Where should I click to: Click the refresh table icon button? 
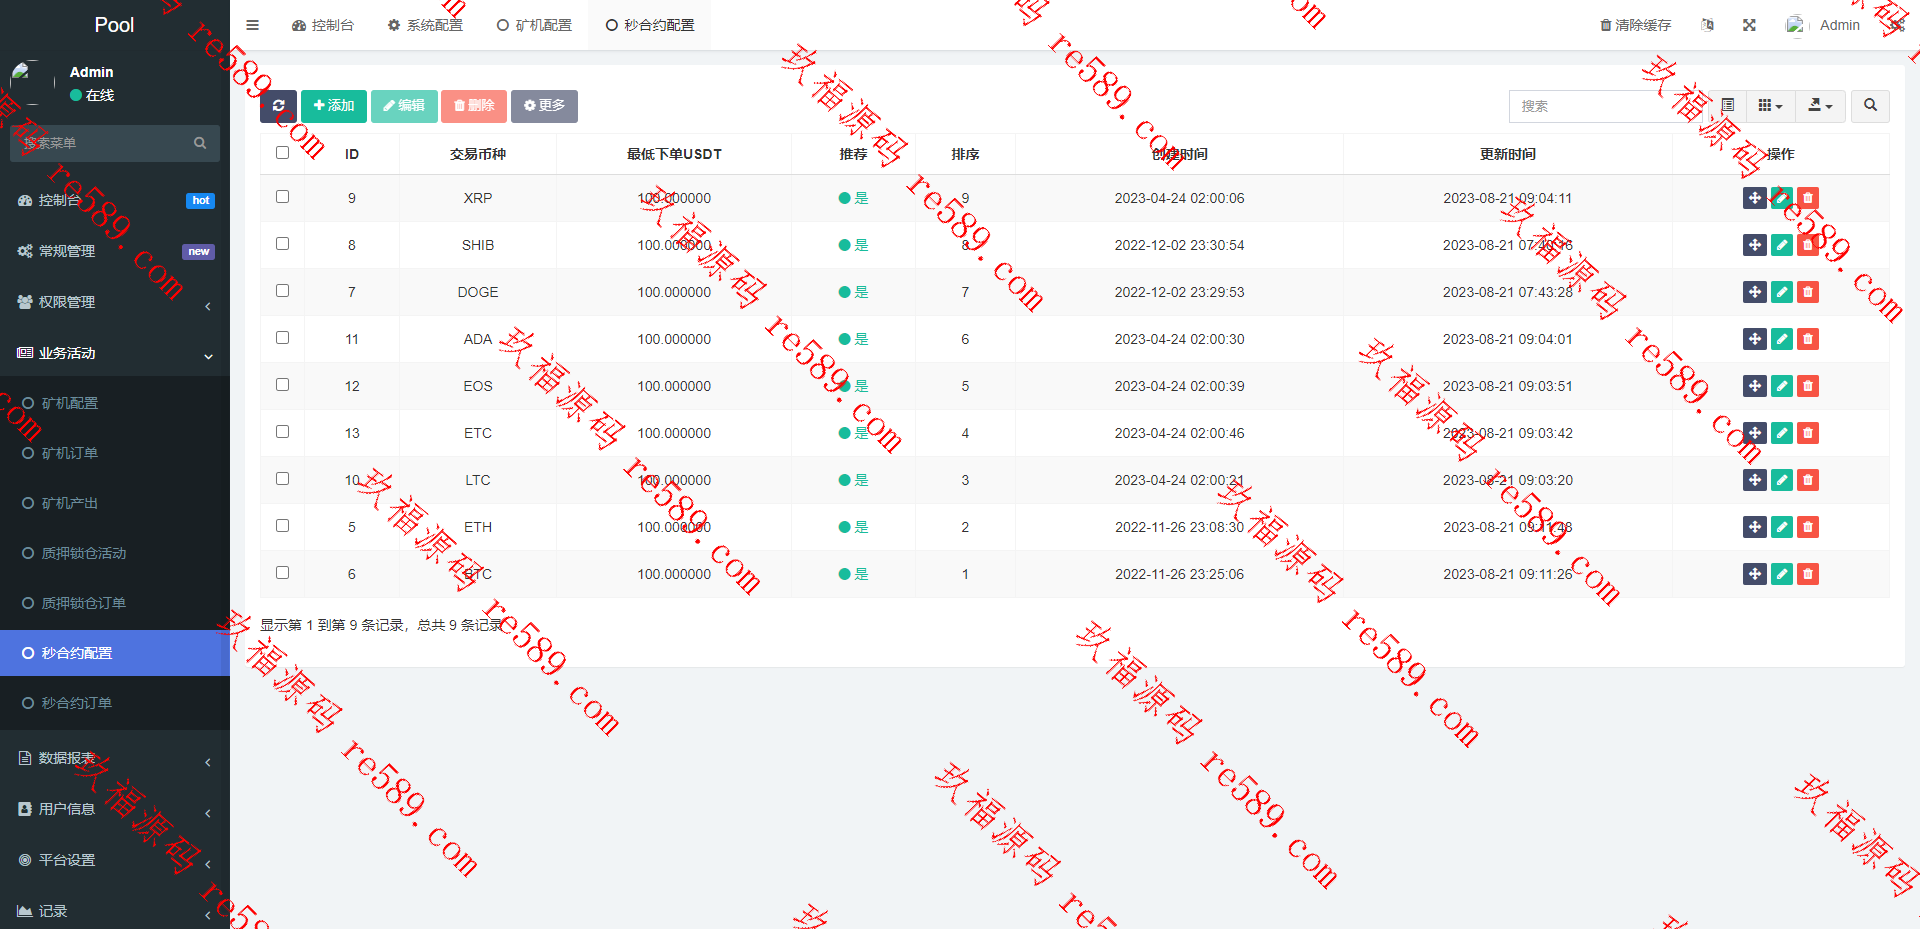coord(278,106)
